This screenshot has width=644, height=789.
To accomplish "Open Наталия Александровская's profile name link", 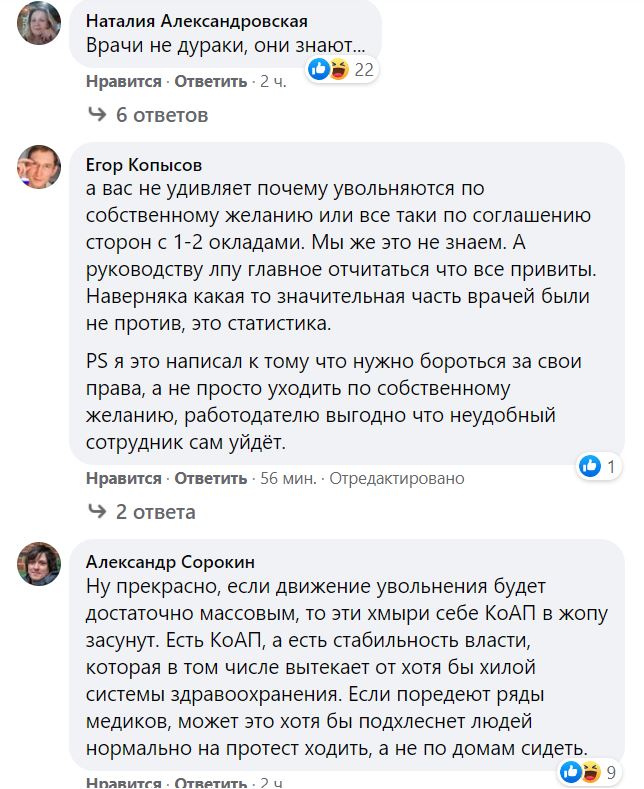I will pos(197,21).
